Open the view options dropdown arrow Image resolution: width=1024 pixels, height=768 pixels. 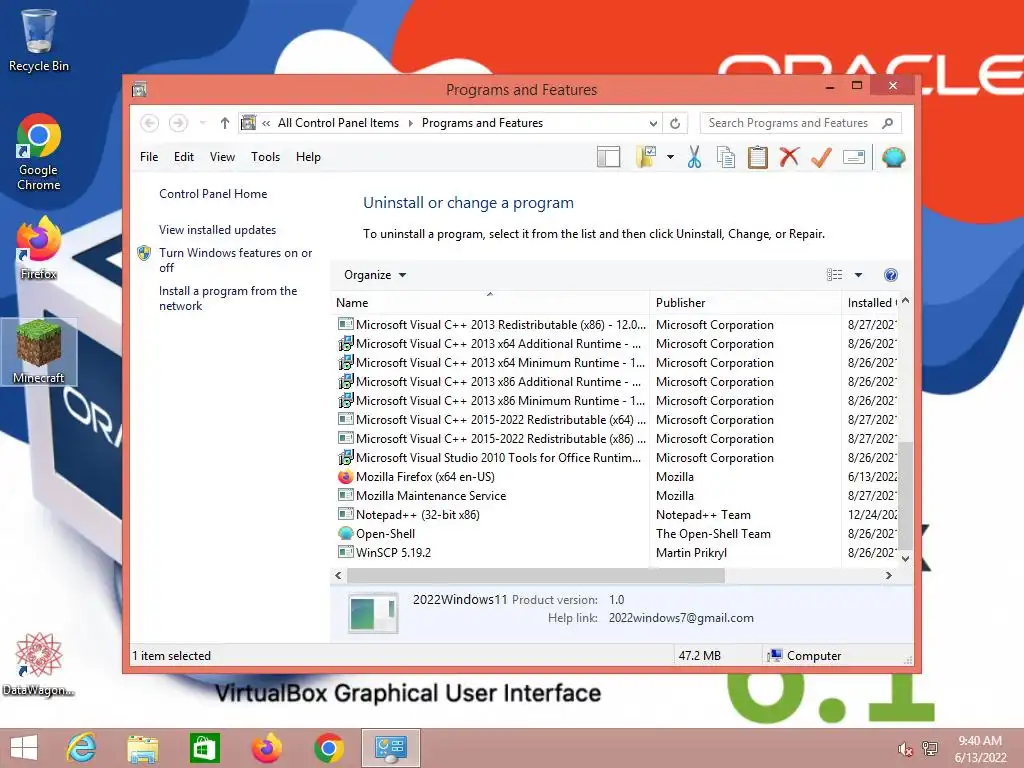point(858,275)
